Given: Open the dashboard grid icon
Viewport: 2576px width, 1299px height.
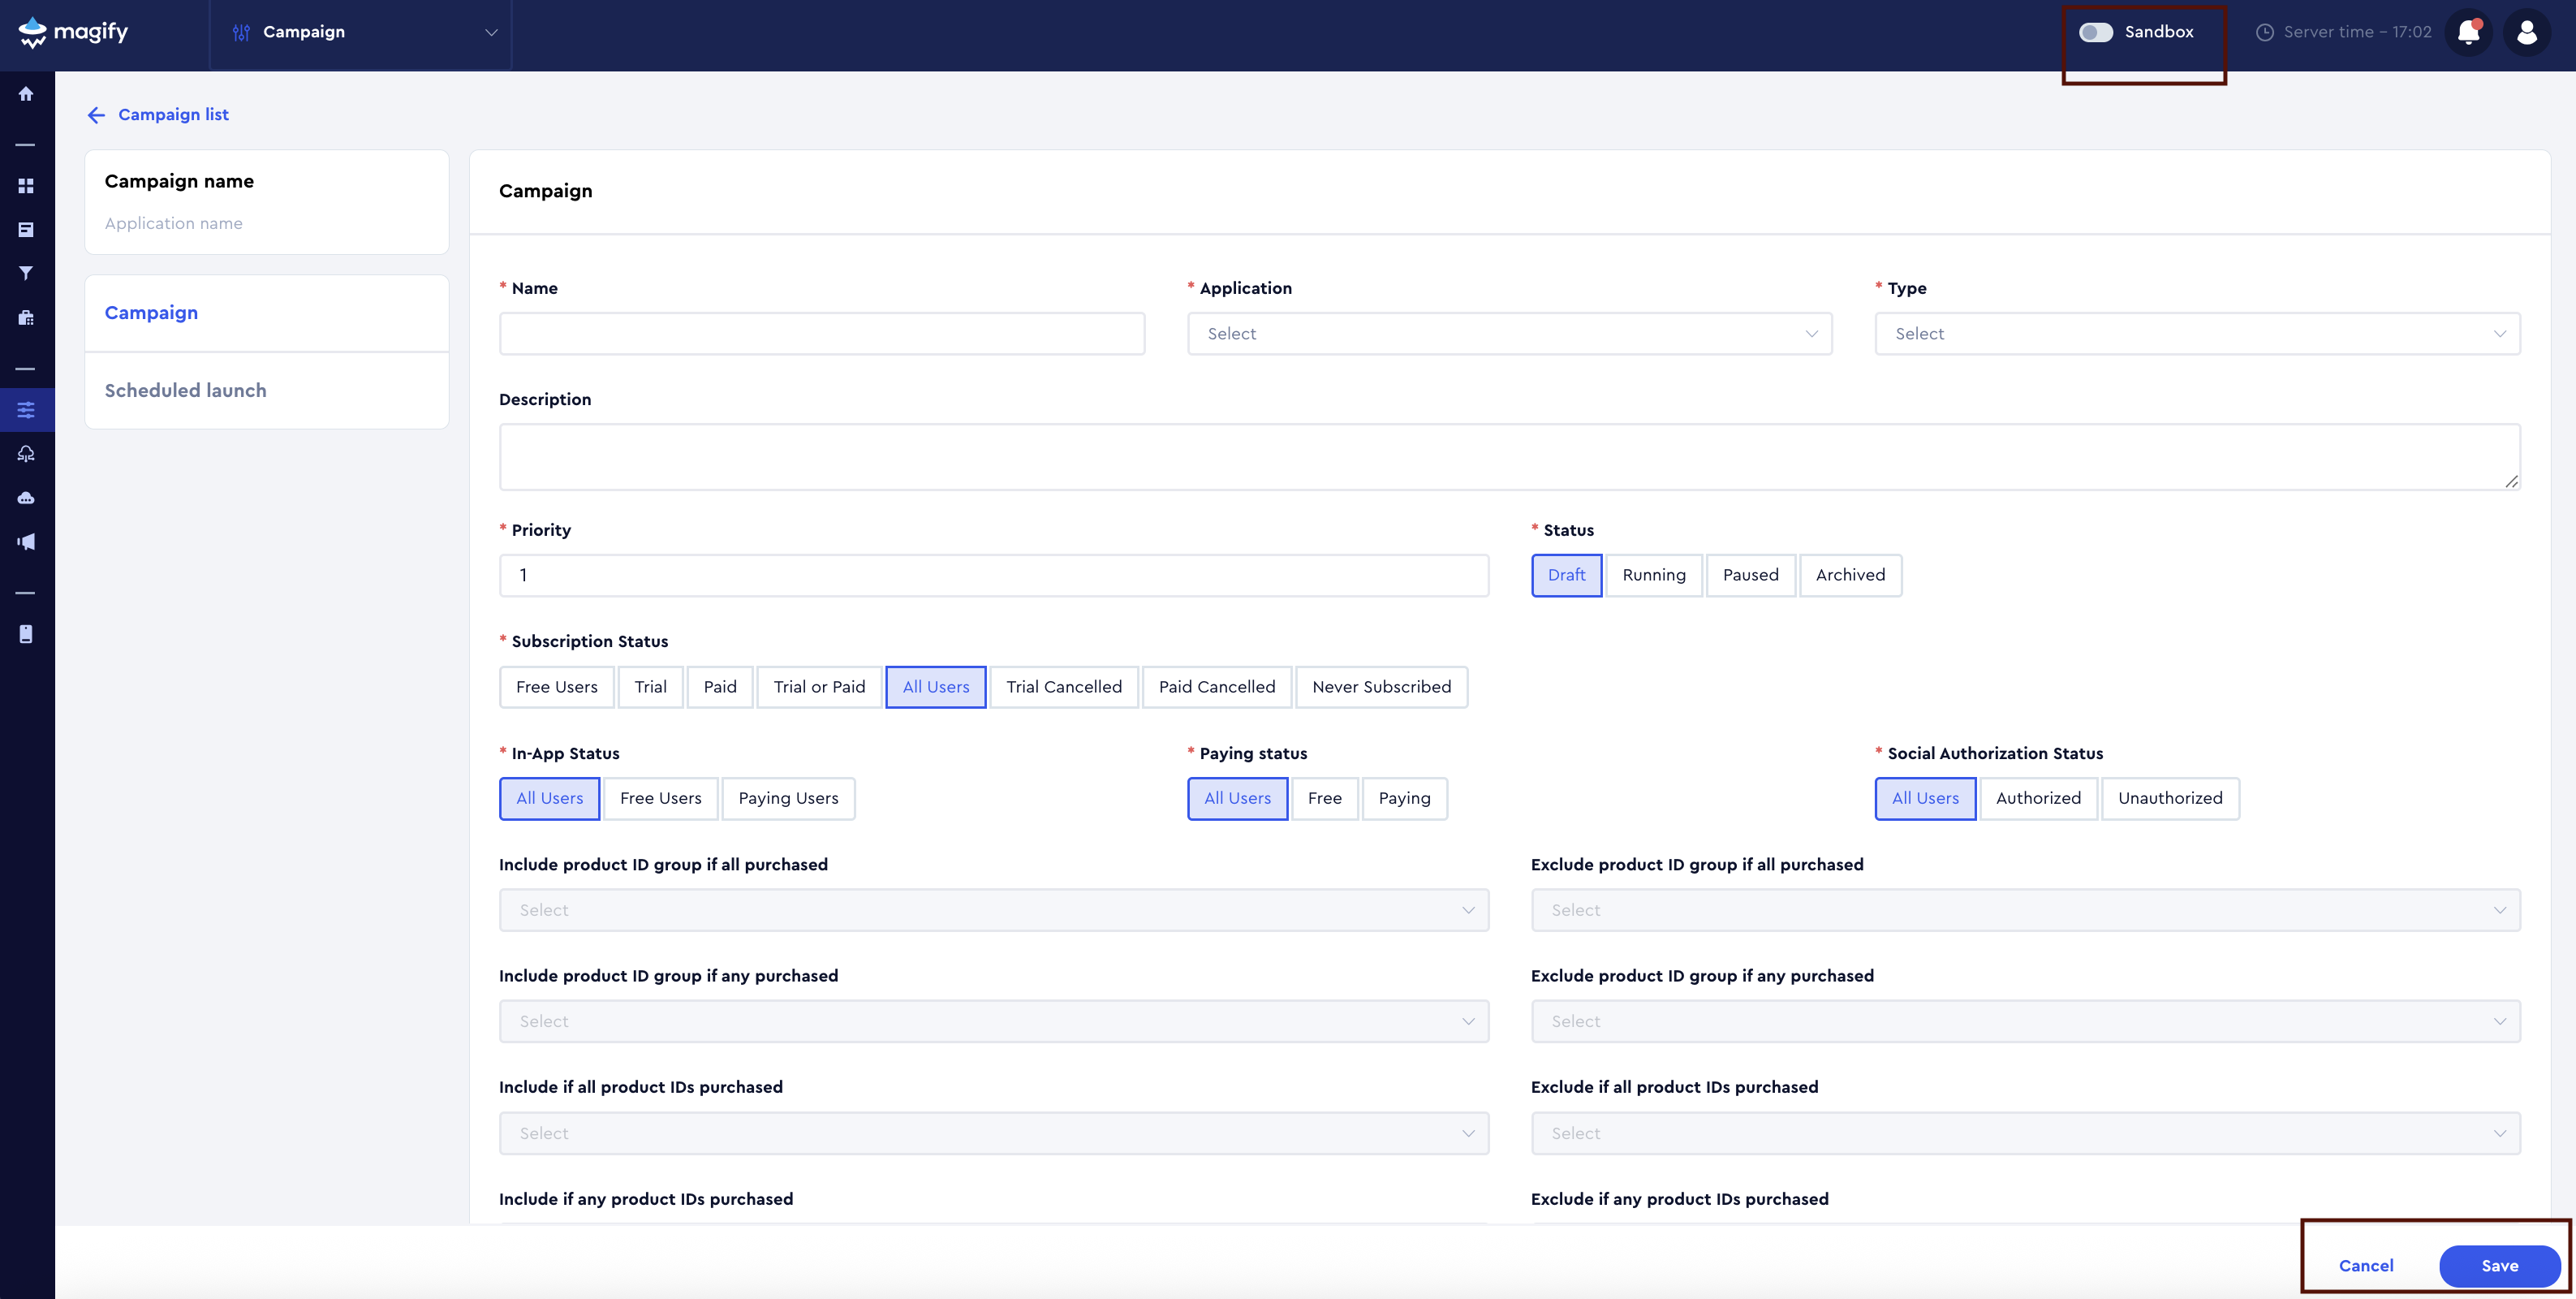Looking at the screenshot, I should (26, 186).
